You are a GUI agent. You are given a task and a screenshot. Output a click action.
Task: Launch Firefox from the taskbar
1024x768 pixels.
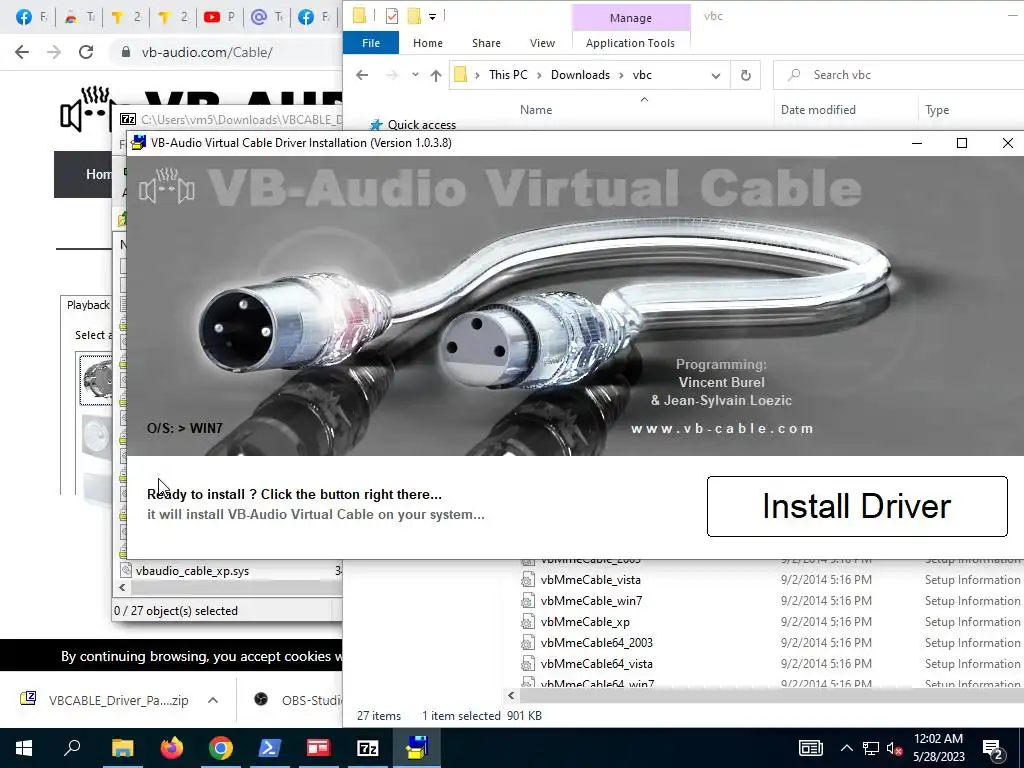click(x=172, y=748)
